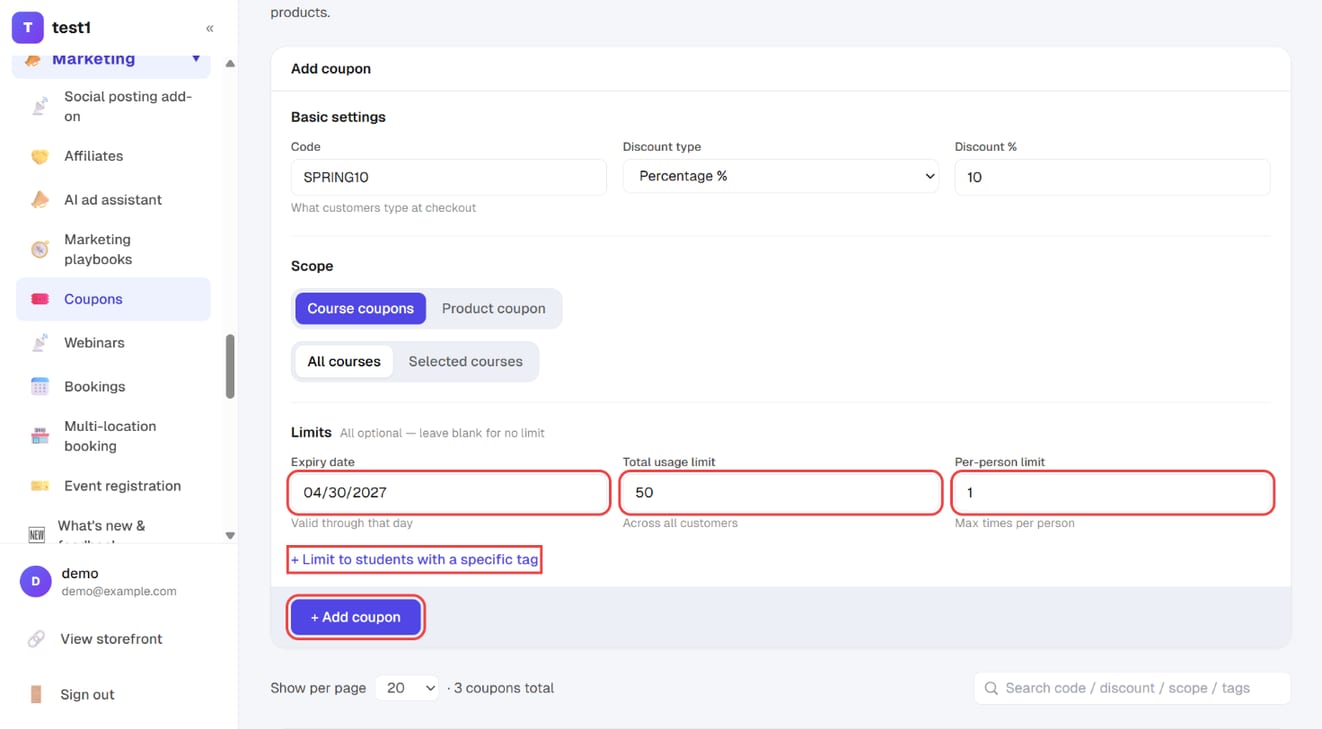The width and height of the screenshot is (1322, 729).
Task: Open Social posting add-on menu item
Action: click(113, 106)
